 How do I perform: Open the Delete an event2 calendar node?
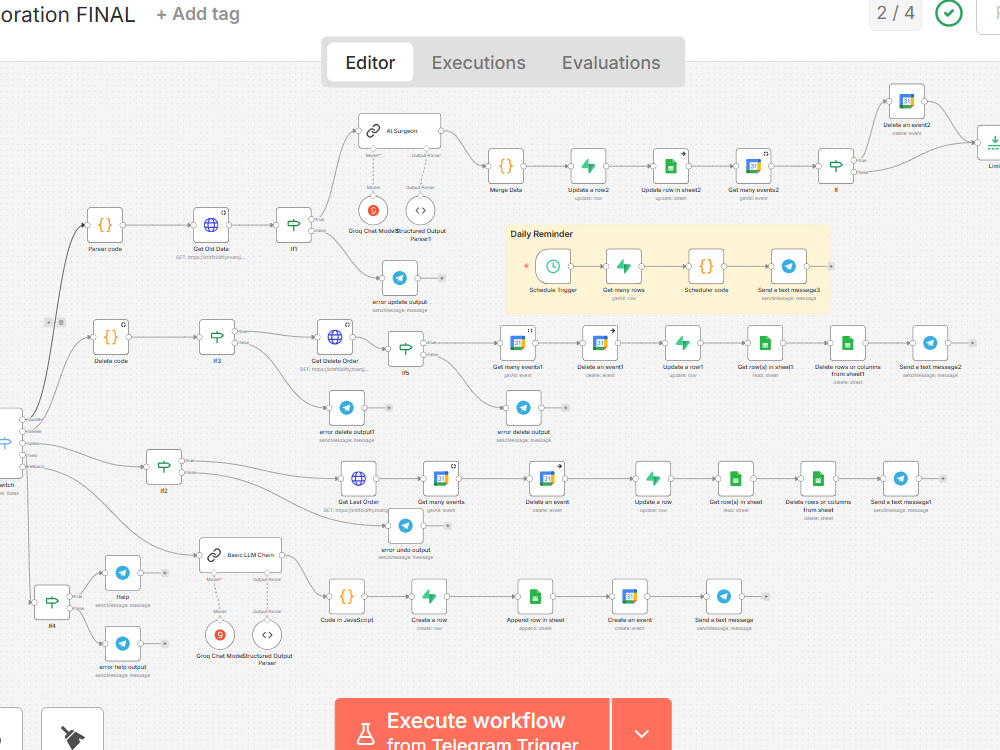[x=906, y=101]
